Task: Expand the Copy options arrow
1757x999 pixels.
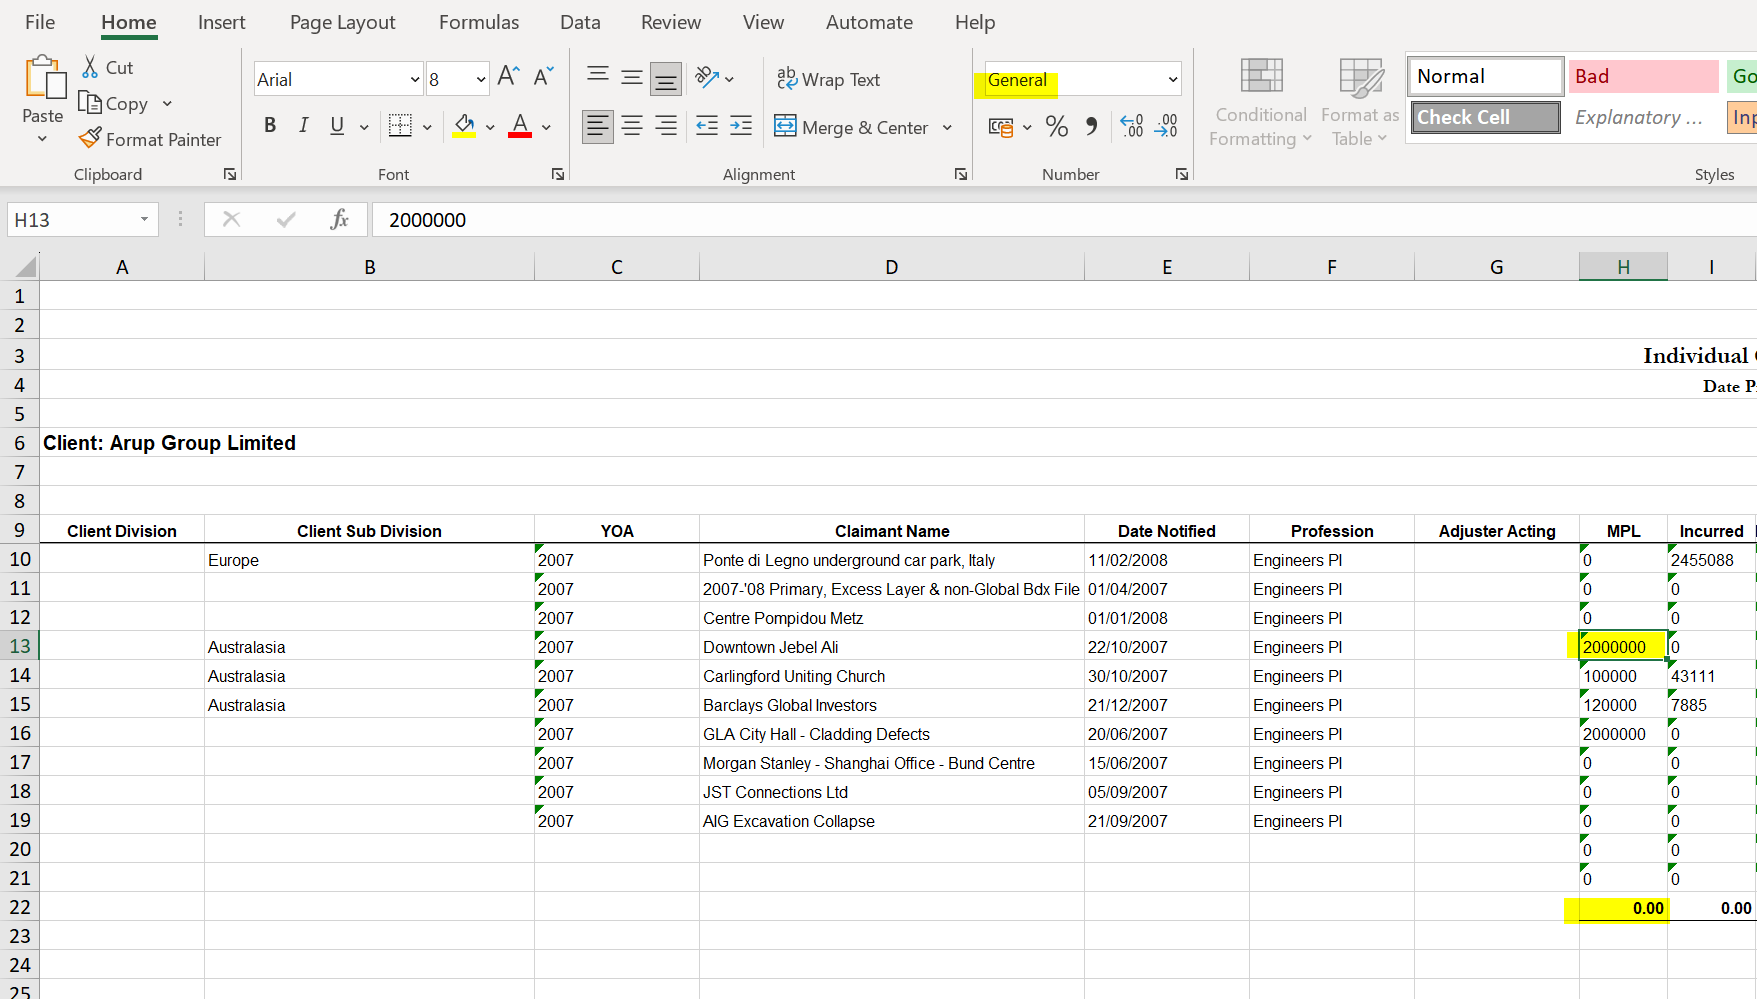Action: pyautogui.click(x=167, y=103)
